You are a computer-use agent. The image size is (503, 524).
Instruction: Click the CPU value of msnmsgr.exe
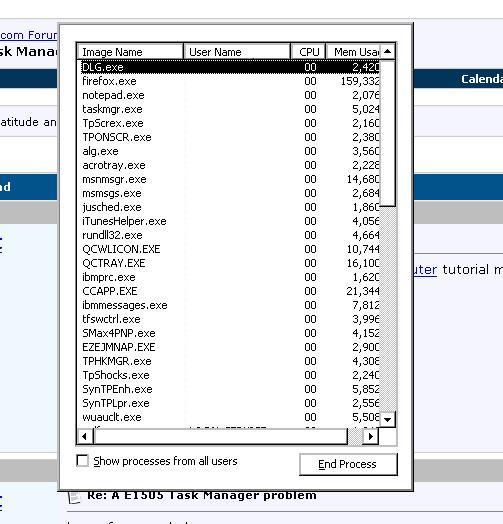(x=310, y=179)
